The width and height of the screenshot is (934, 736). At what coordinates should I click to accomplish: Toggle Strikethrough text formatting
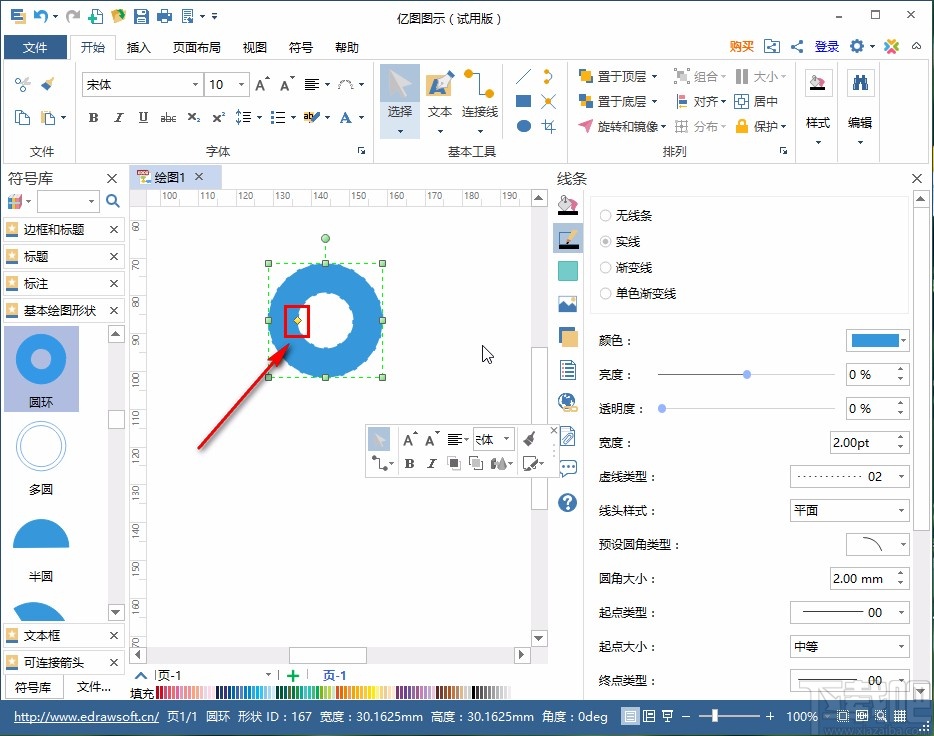tap(168, 117)
